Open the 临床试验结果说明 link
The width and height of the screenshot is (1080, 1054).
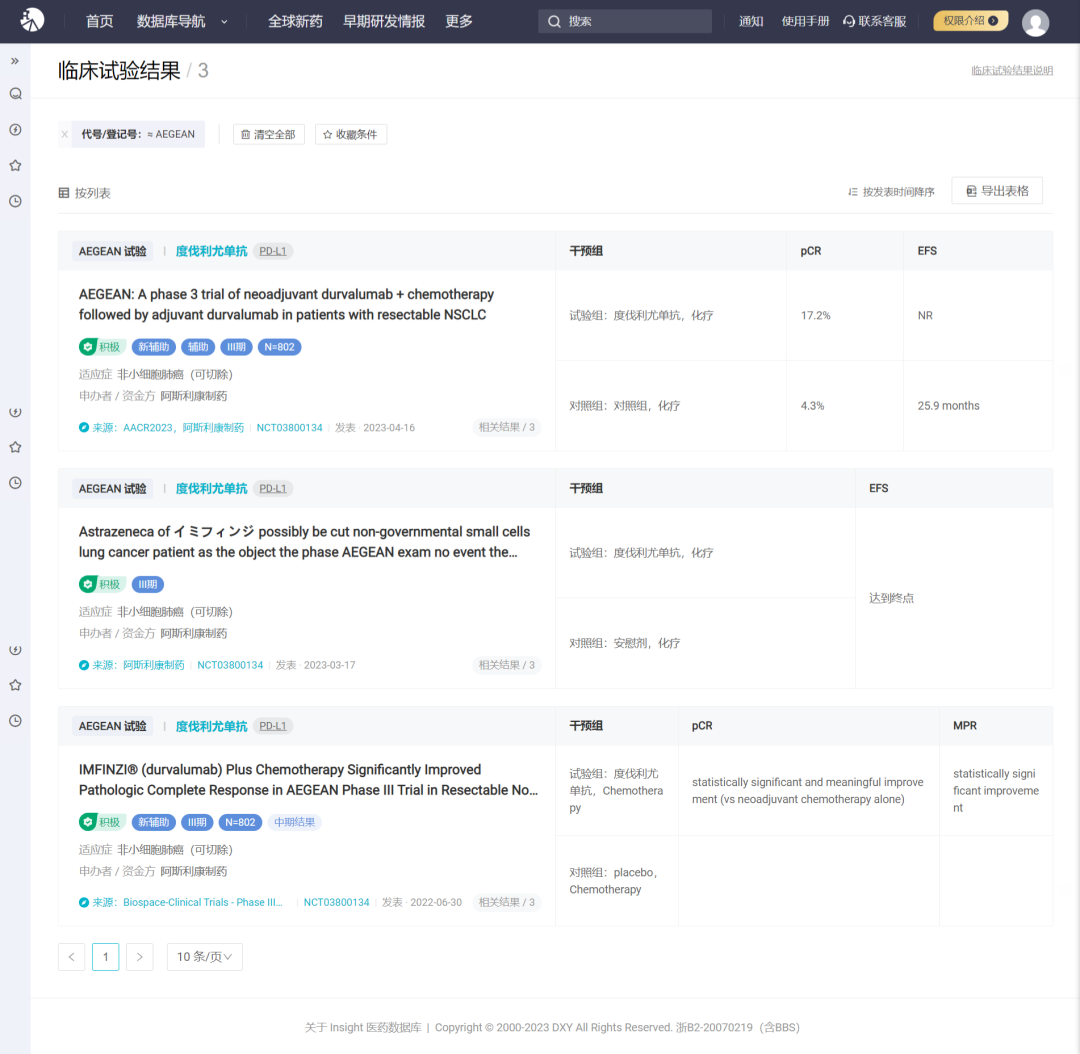[1011, 71]
